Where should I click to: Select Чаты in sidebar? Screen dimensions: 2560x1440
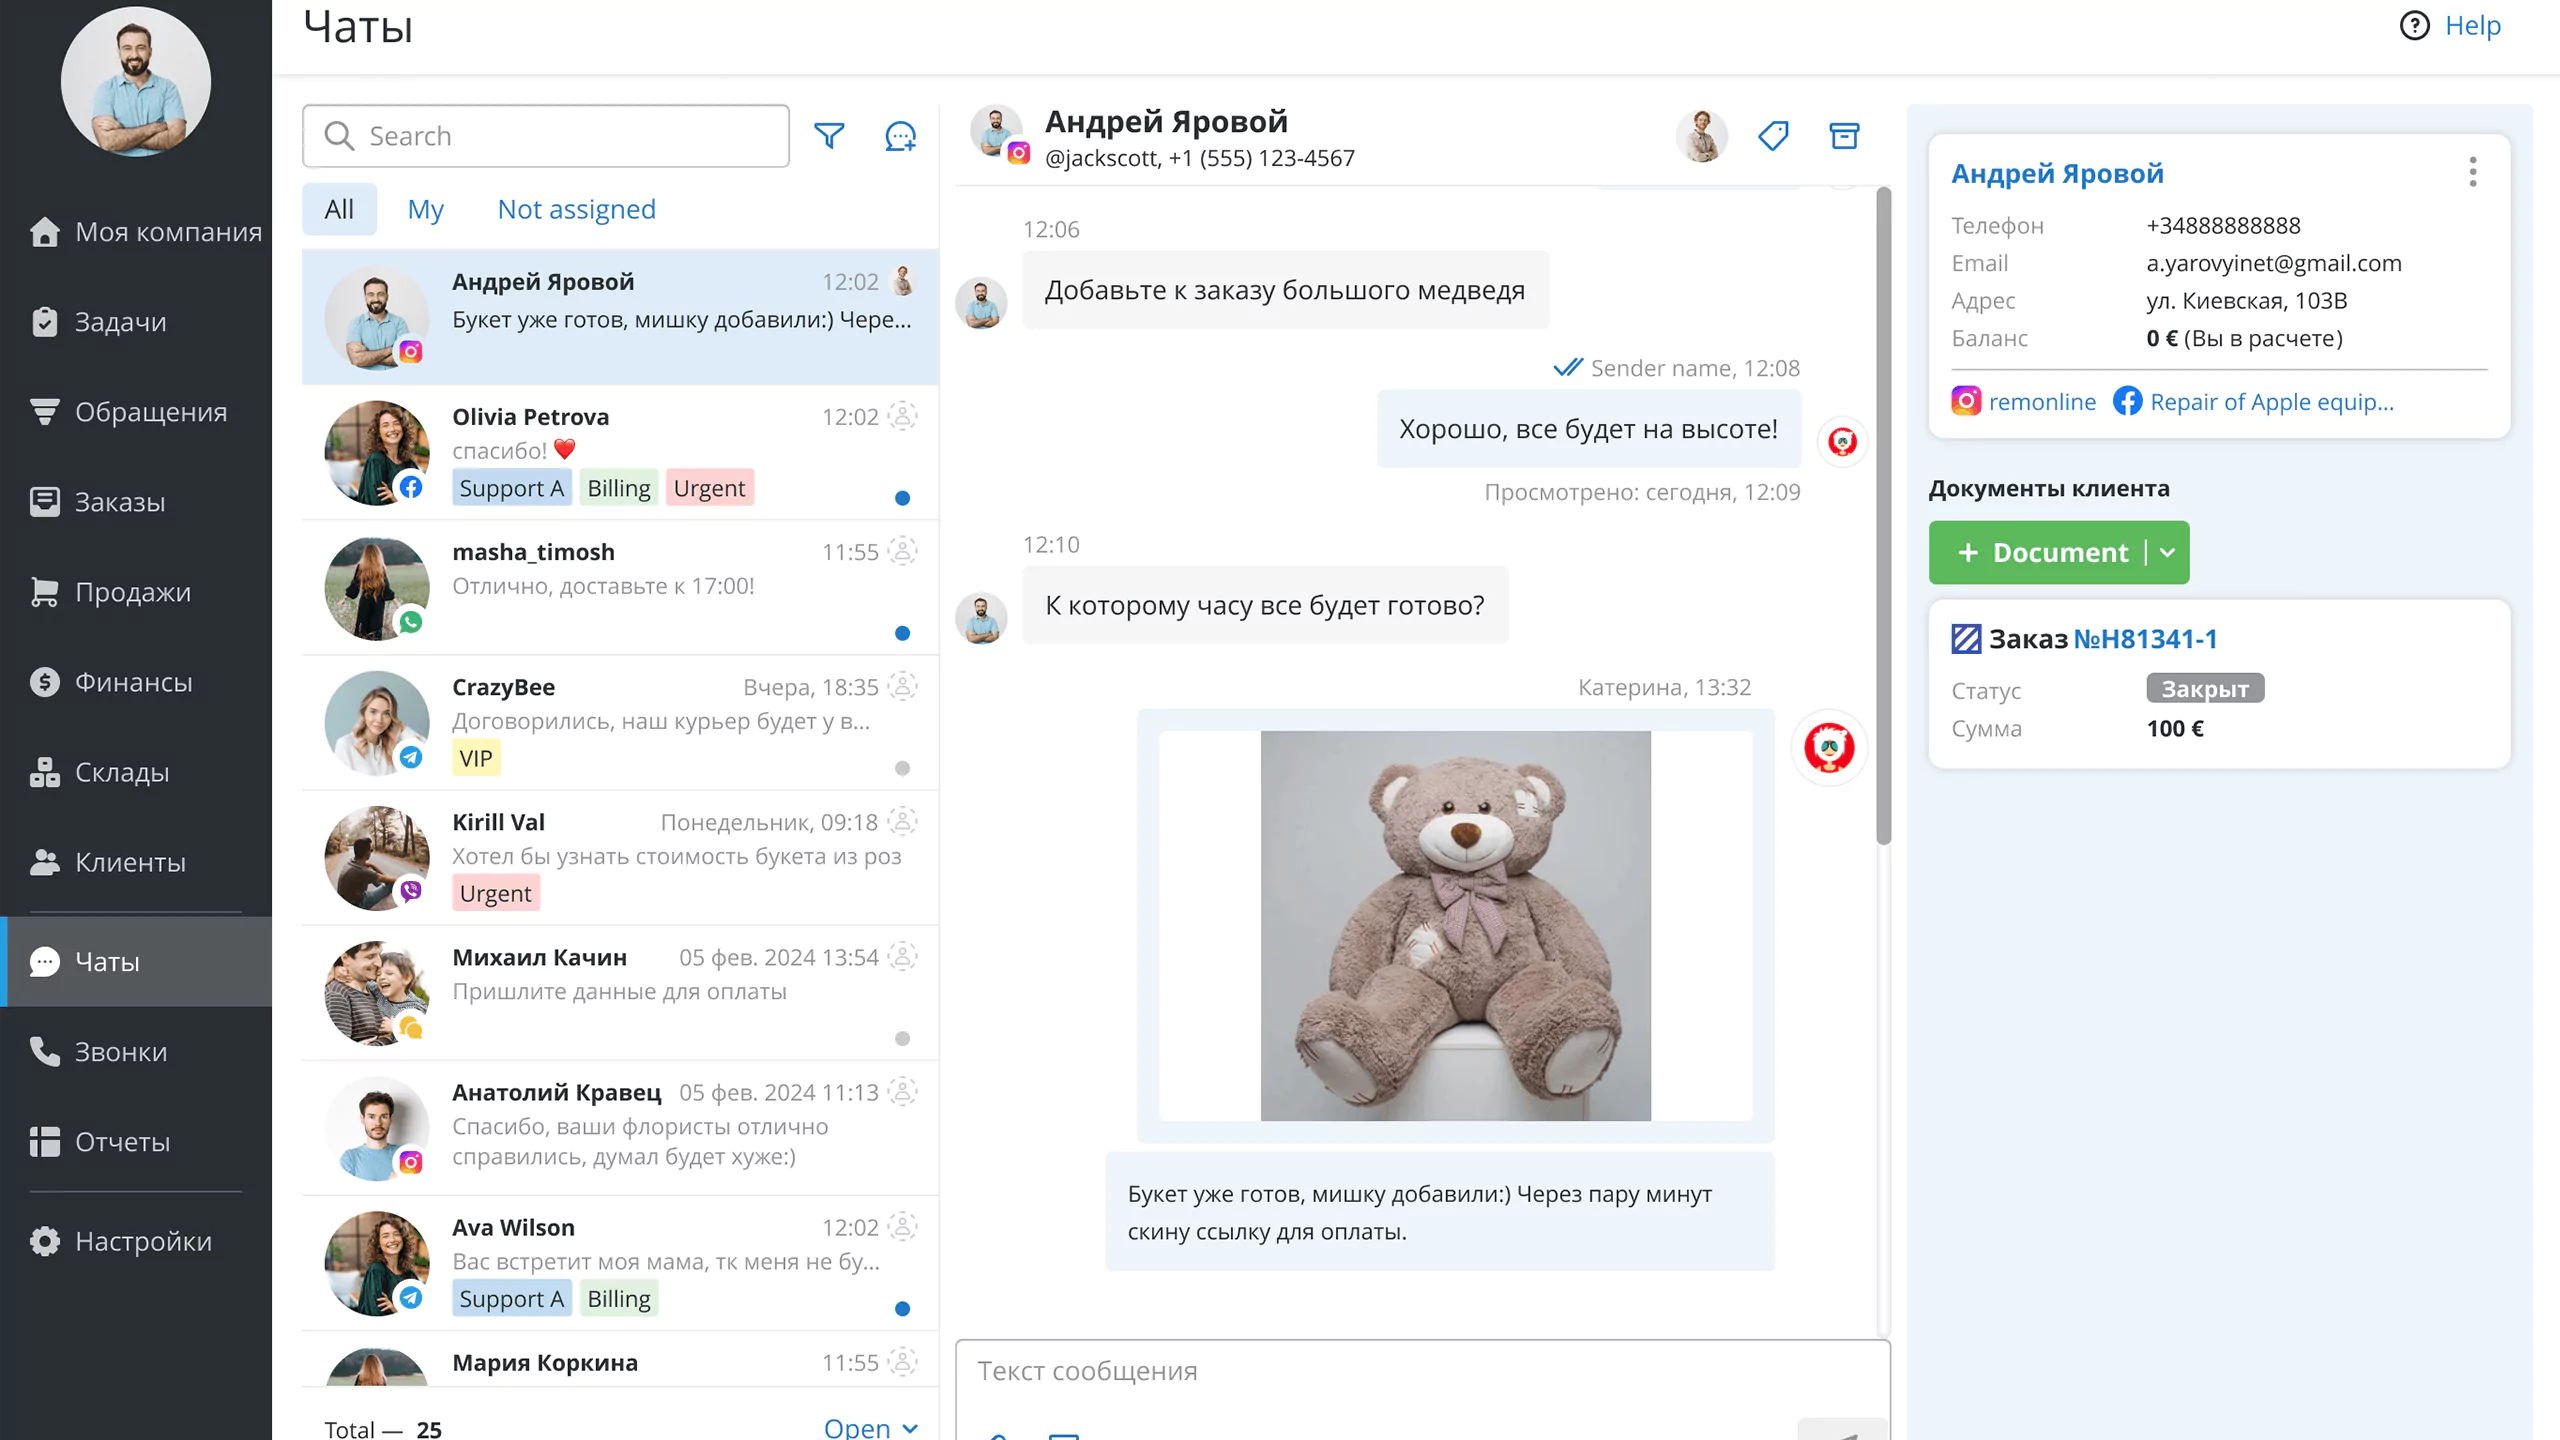click(136, 961)
